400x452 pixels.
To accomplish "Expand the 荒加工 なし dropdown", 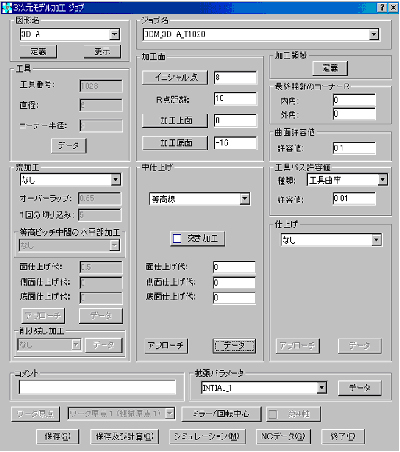I will [x=115, y=180].
